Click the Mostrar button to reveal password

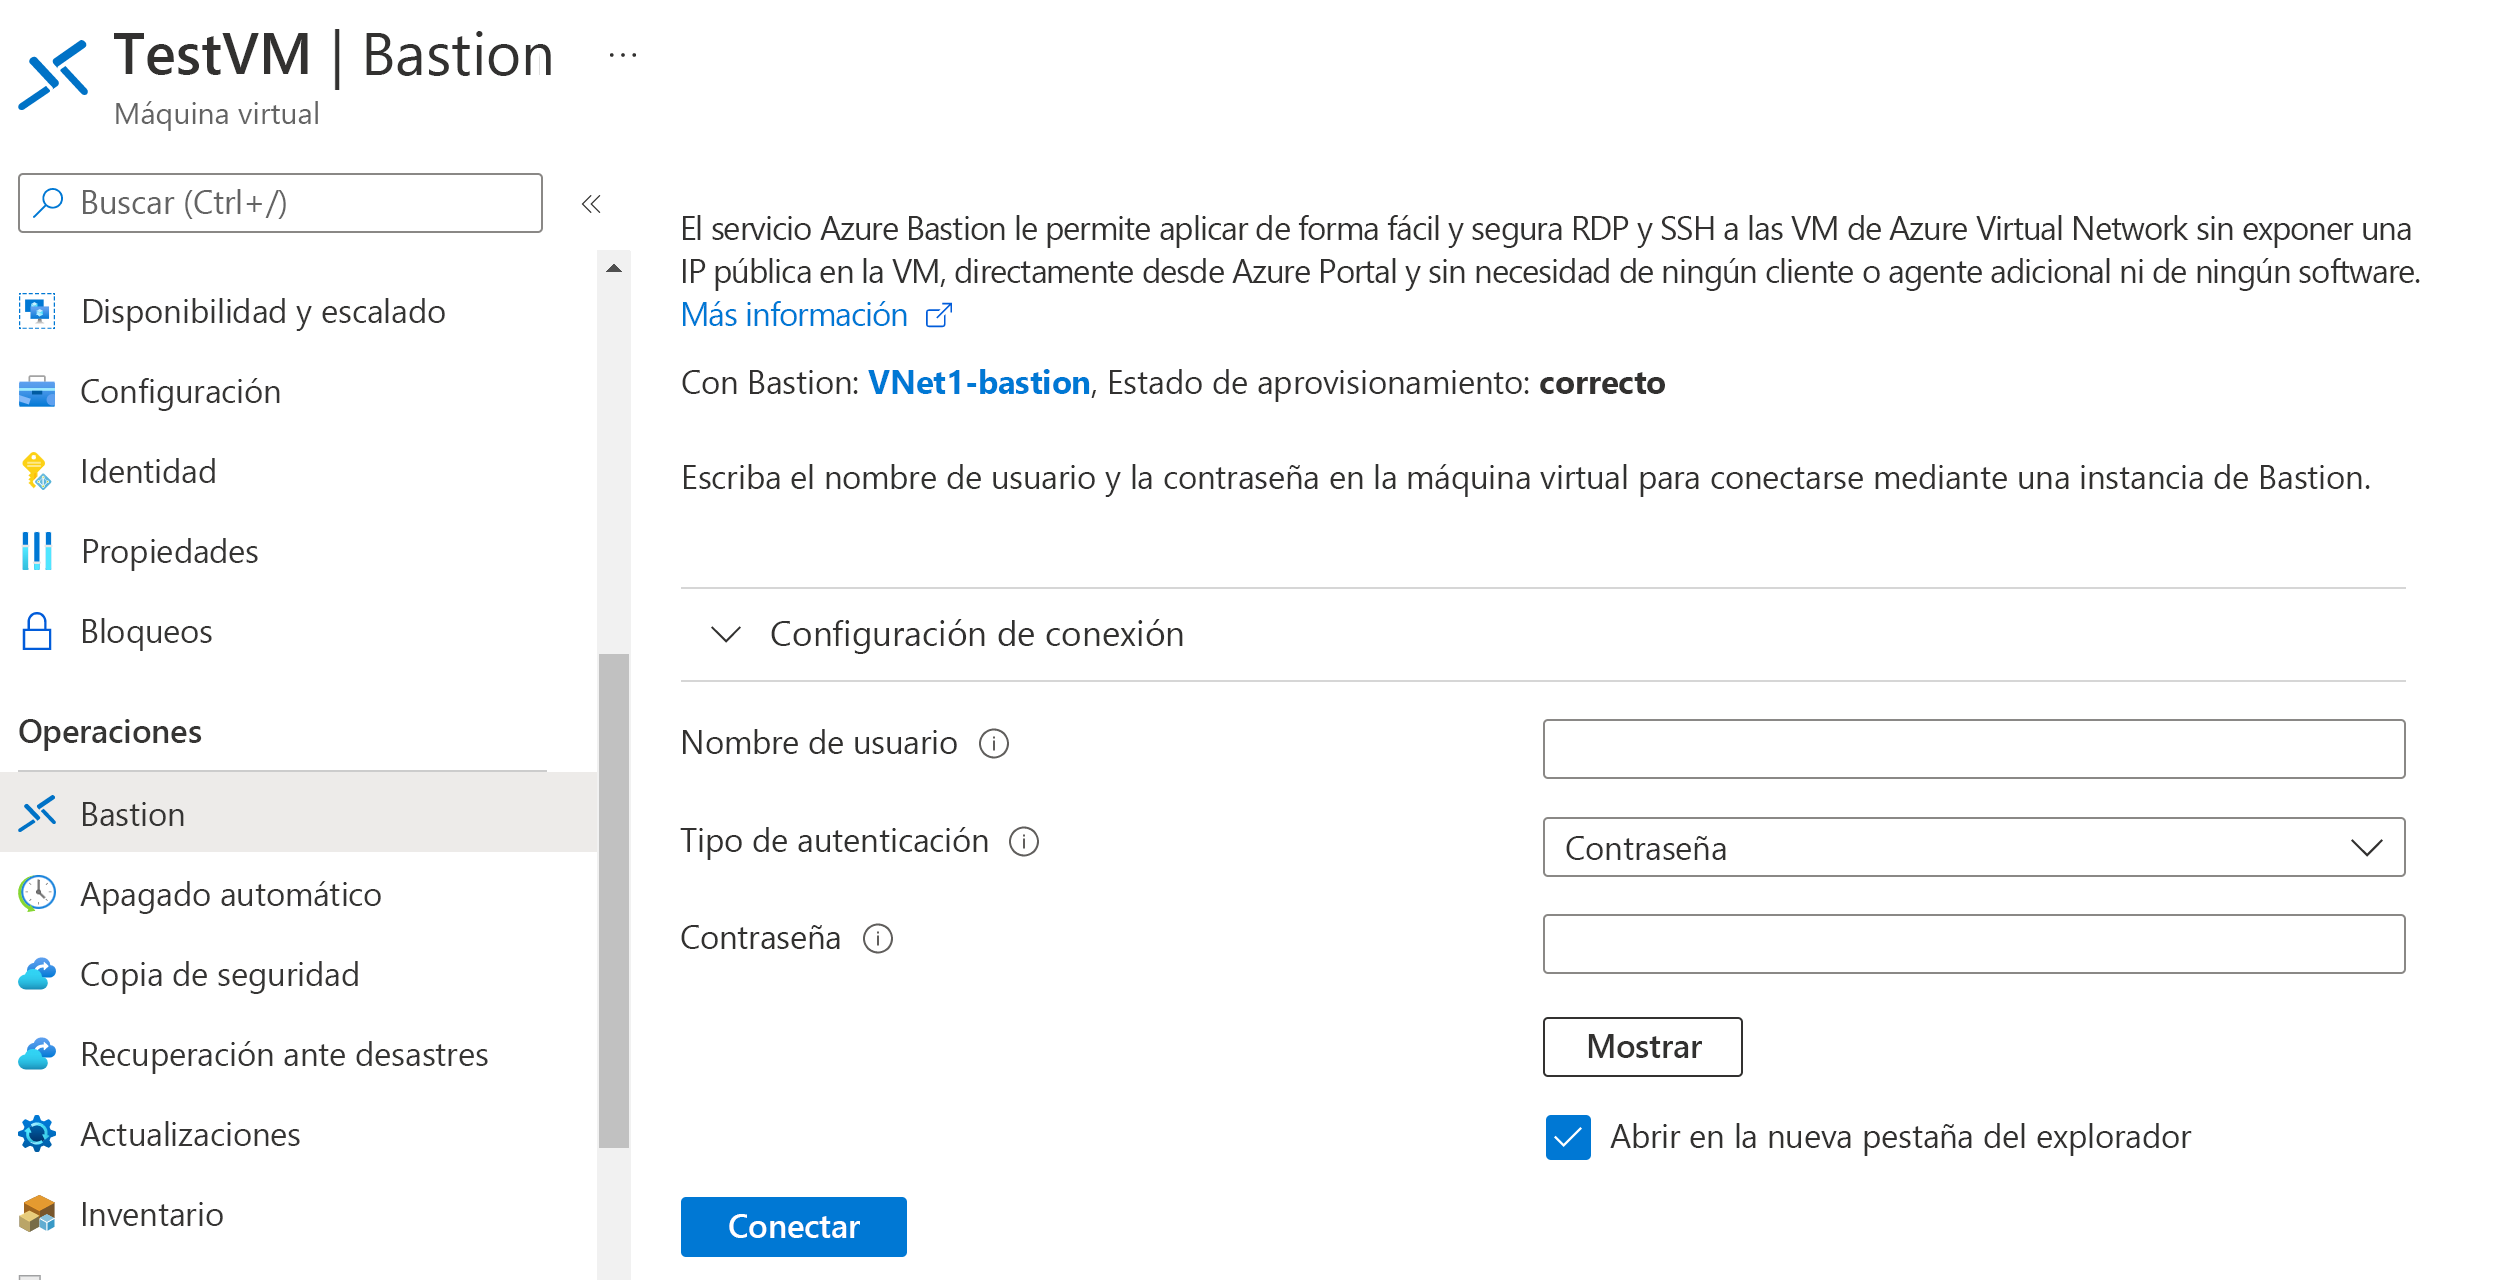(x=1642, y=1045)
